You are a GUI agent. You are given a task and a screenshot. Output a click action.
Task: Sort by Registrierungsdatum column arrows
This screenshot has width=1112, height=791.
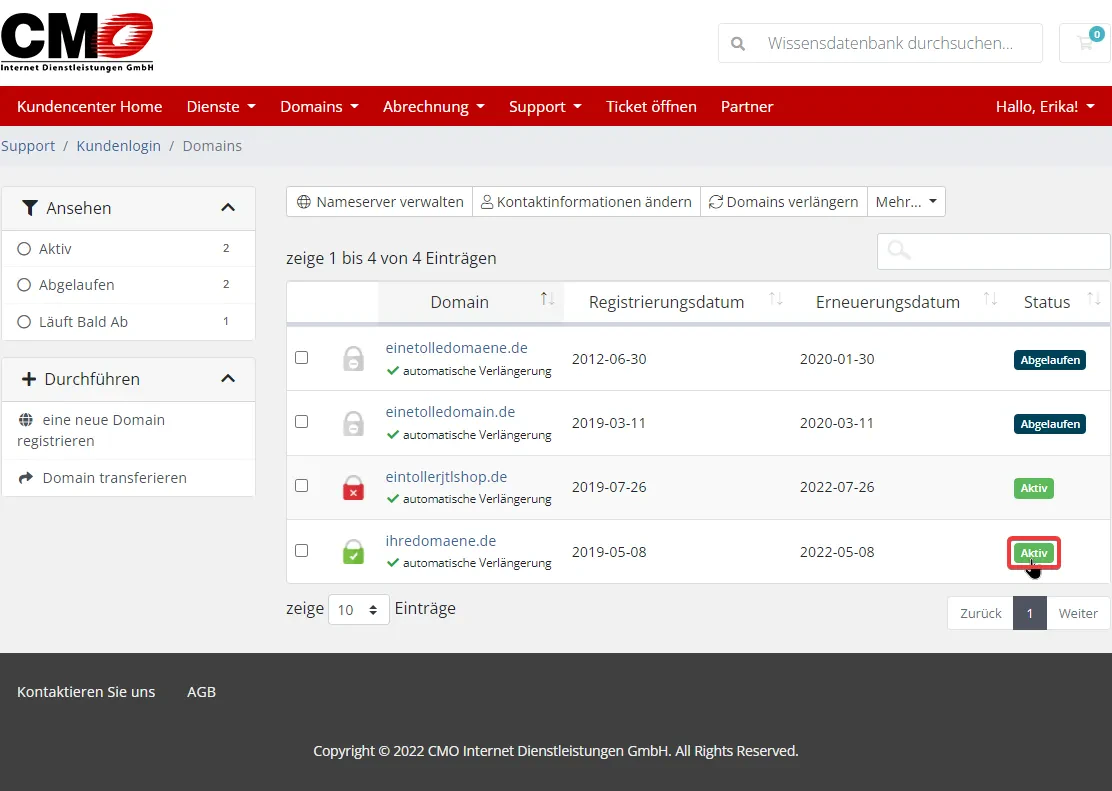coord(776,299)
